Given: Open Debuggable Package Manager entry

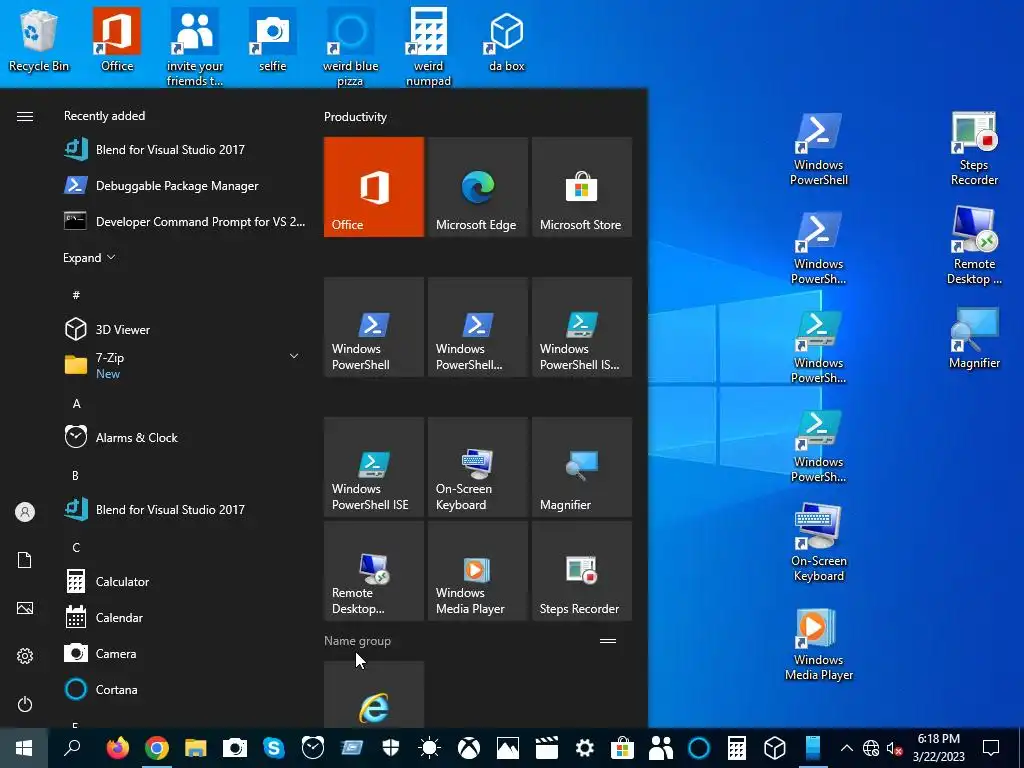Looking at the screenshot, I should click(x=183, y=185).
